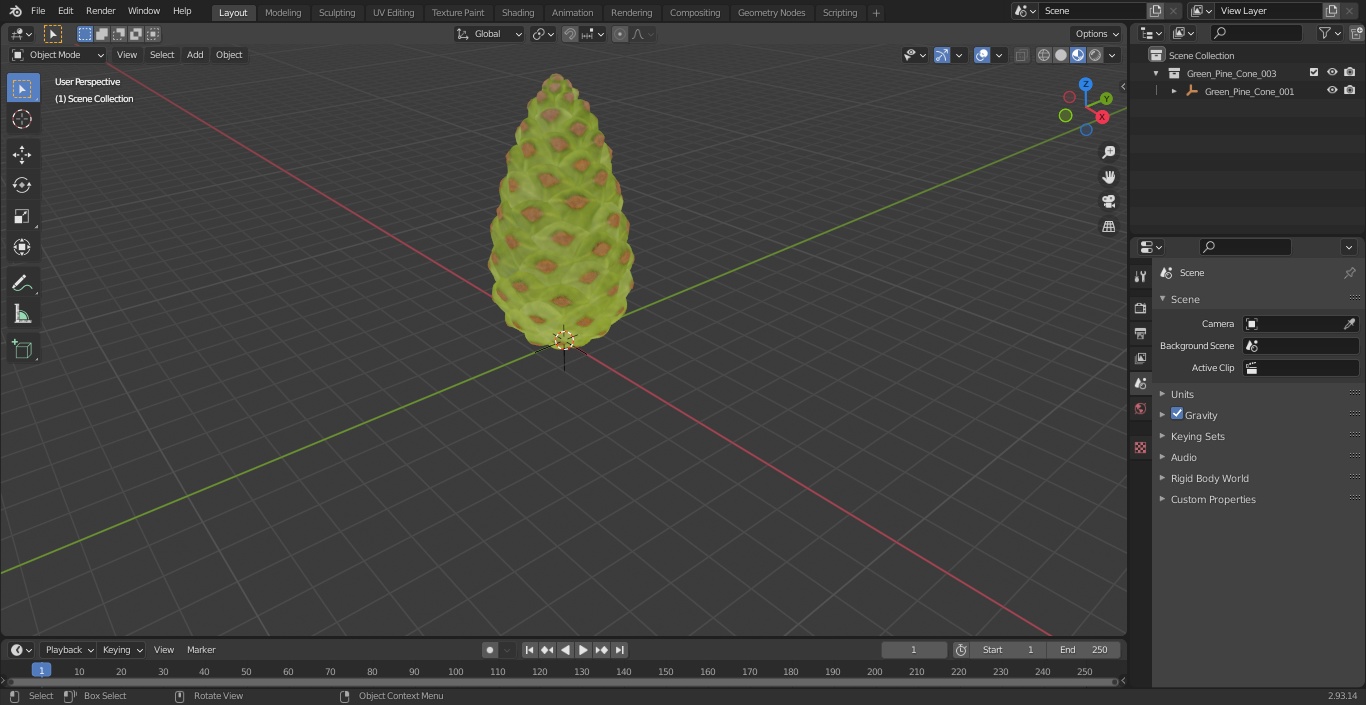Click the timeline horizontal scrollbar
1366x705 pixels.
point(563,682)
